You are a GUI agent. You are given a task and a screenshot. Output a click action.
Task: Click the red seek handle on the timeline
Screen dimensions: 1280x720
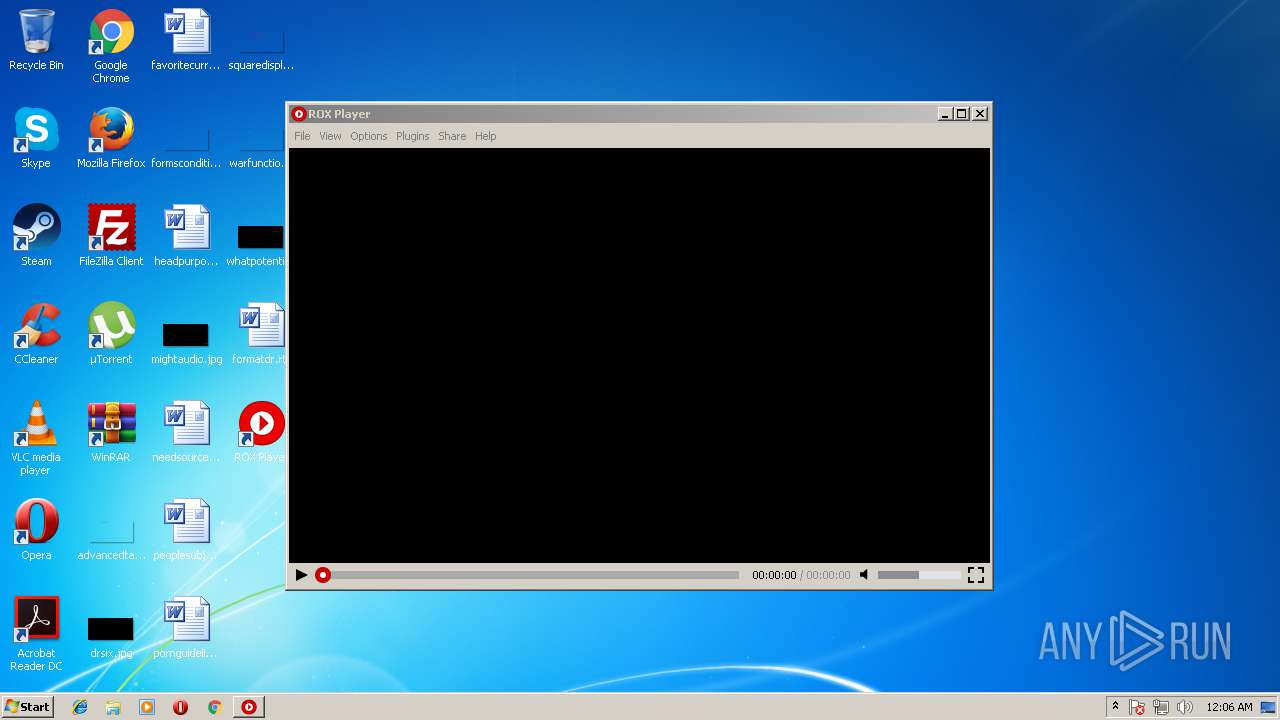click(323, 575)
